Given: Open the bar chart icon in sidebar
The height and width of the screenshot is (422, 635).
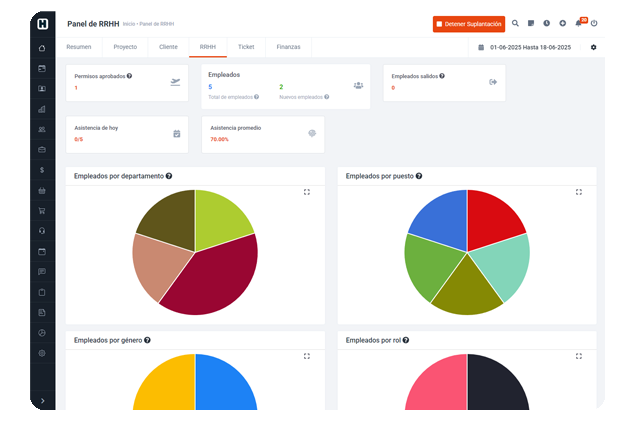Looking at the screenshot, I should click(x=42, y=109).
